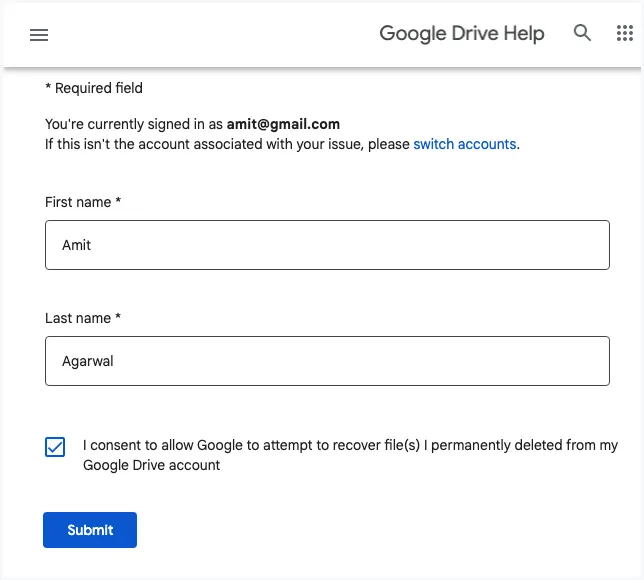The image size is (644, 580).
Task: Open the hamburger main menu
Action: 39,35
